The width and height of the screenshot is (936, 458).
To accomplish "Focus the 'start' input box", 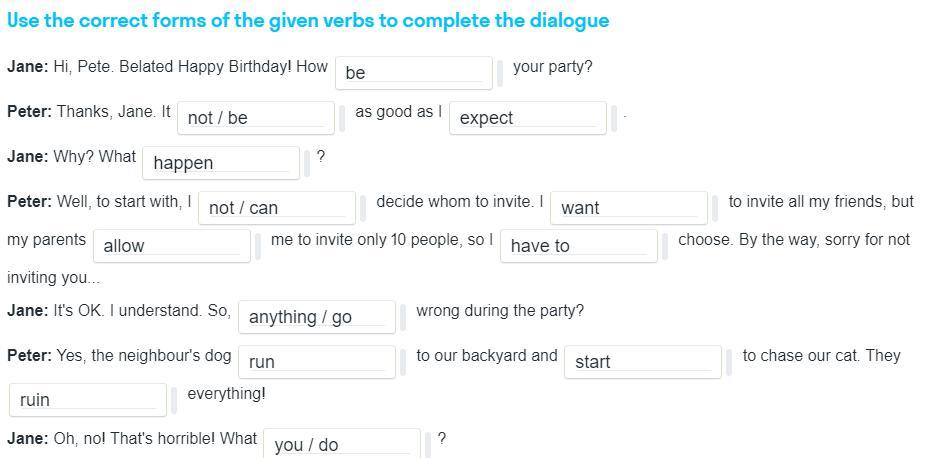I will [x=642, y=361].
